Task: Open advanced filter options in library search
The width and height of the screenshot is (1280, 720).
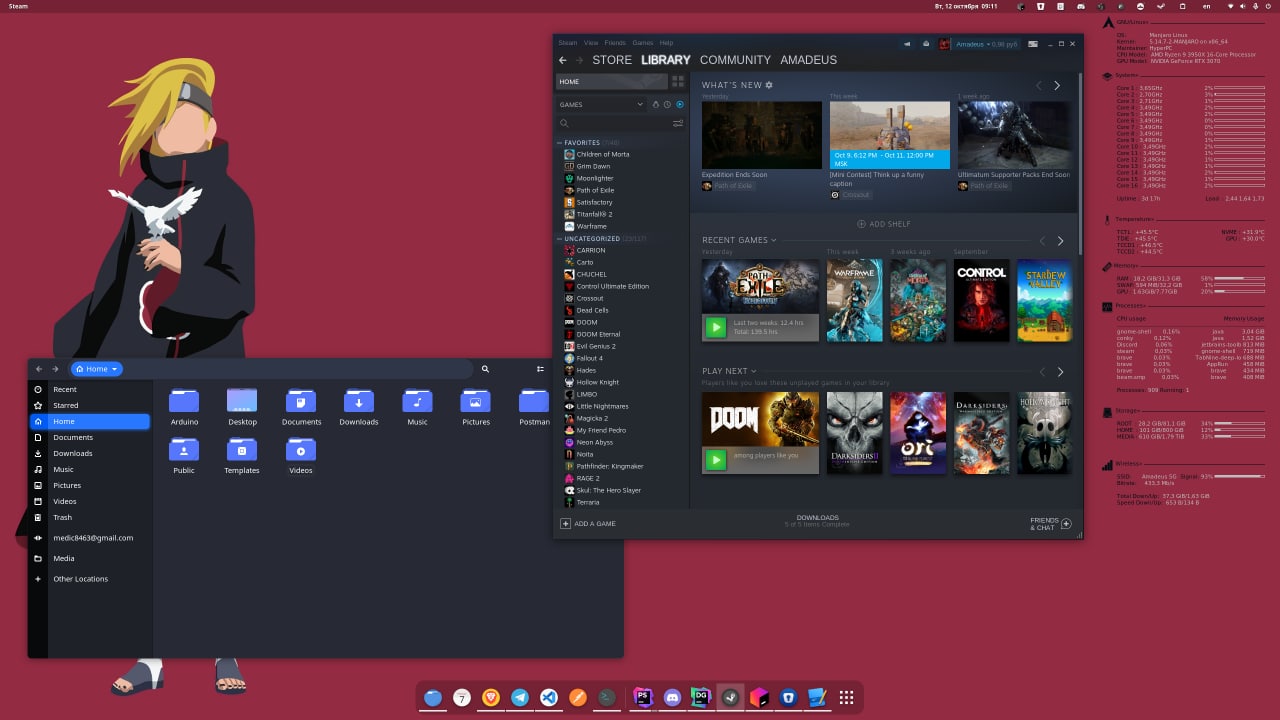Action: pos(678,123)
